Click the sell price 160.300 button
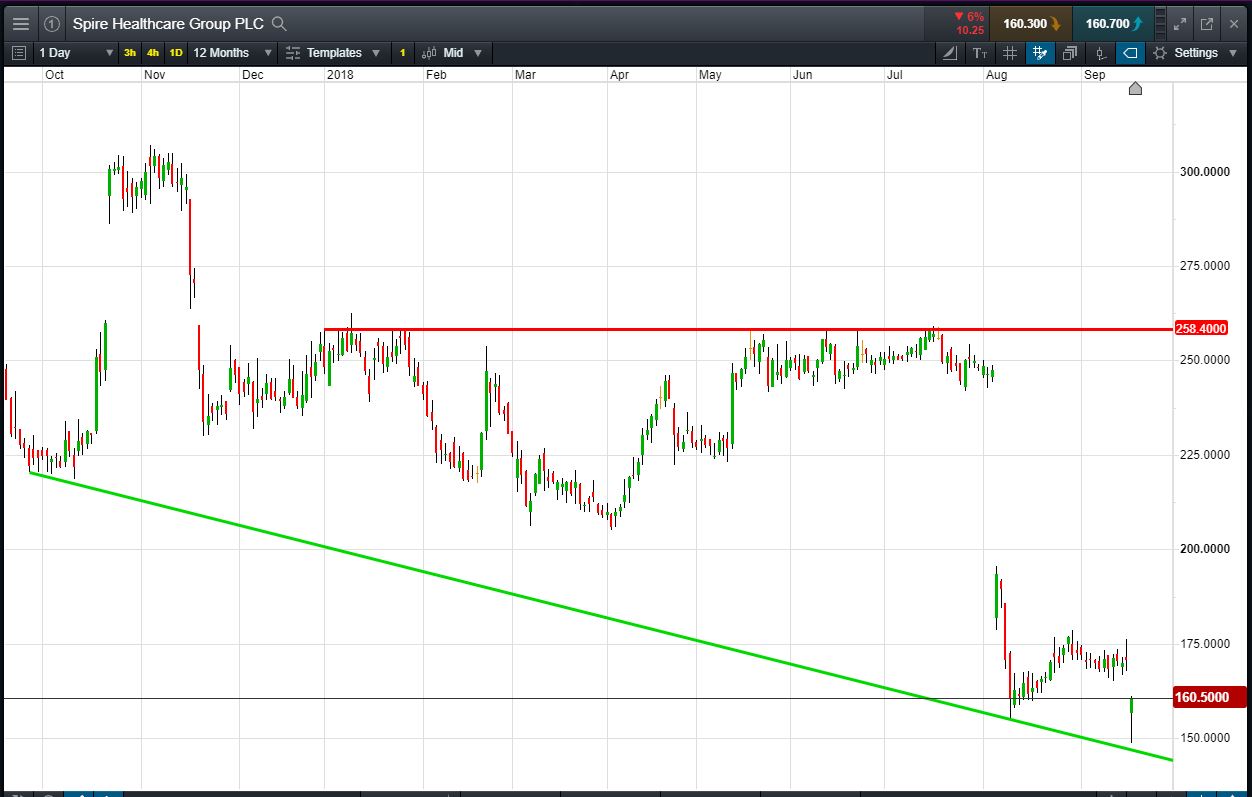1252x797 pixels. (1030, 24)
